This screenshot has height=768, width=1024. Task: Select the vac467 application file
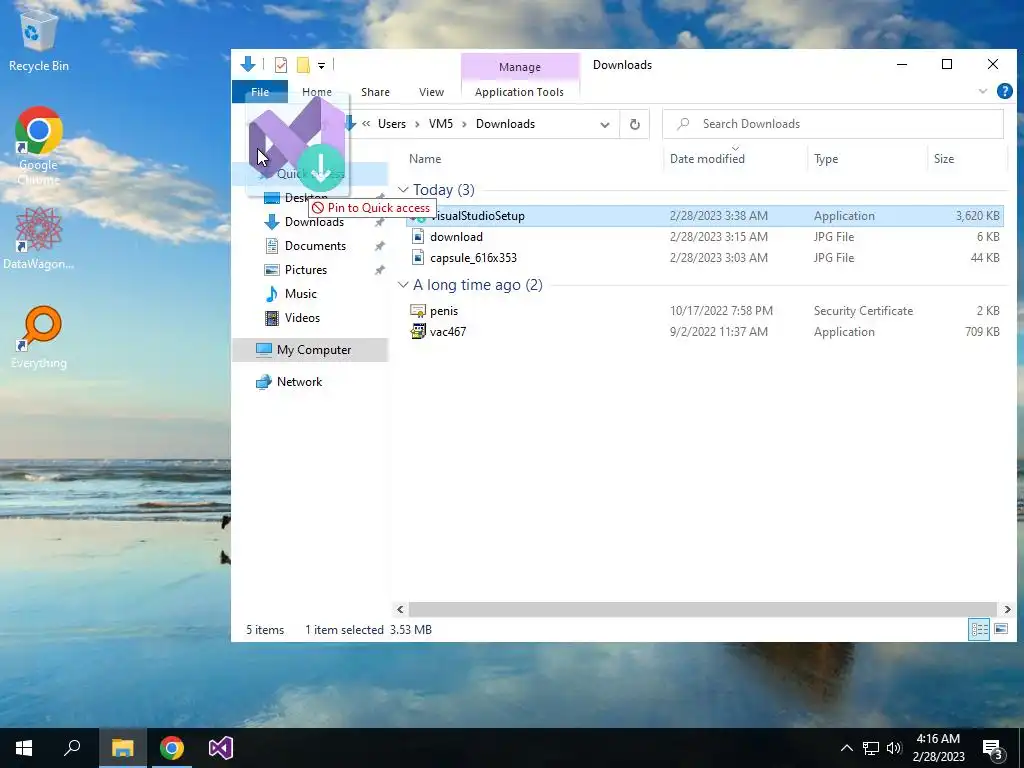705,332
